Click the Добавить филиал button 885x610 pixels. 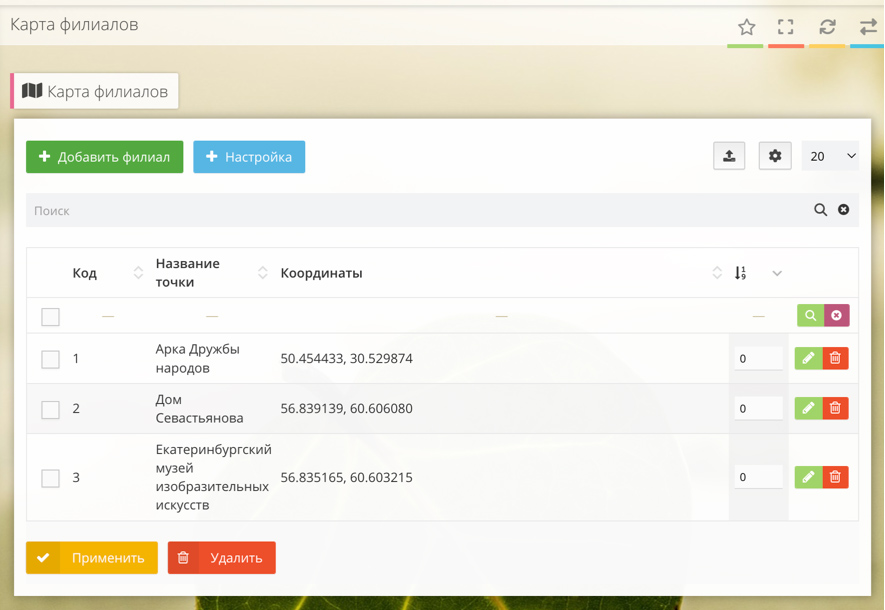tap(105, 157)
